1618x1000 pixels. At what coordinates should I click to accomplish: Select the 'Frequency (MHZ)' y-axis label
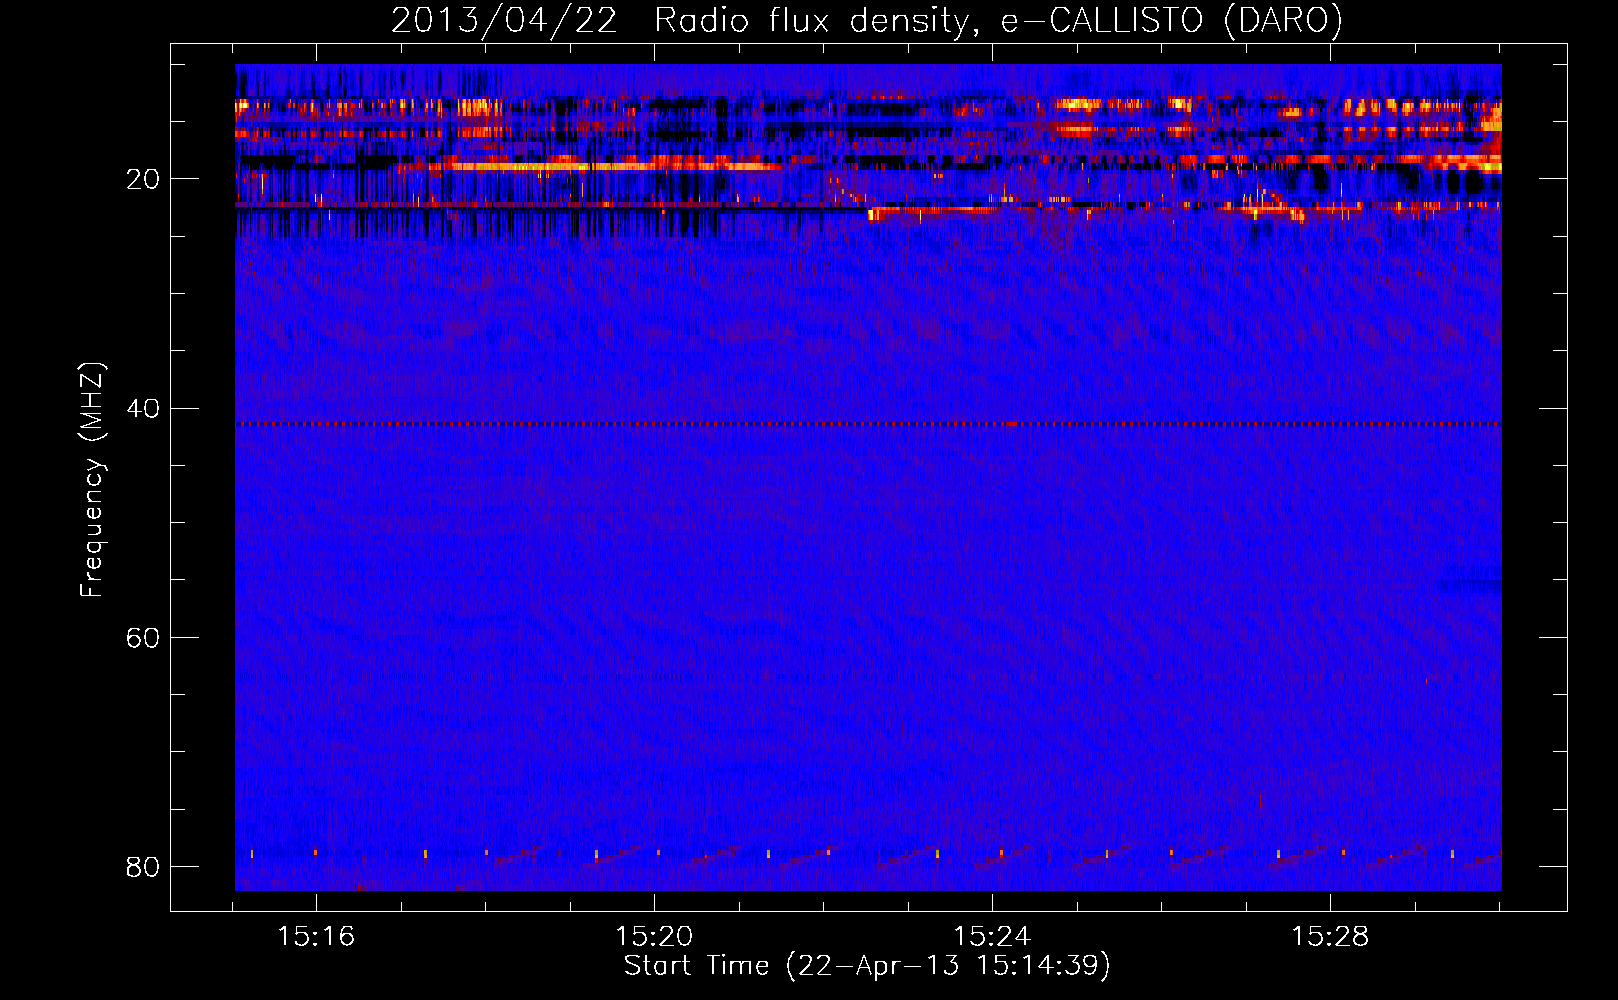click(x=92, y=480)
